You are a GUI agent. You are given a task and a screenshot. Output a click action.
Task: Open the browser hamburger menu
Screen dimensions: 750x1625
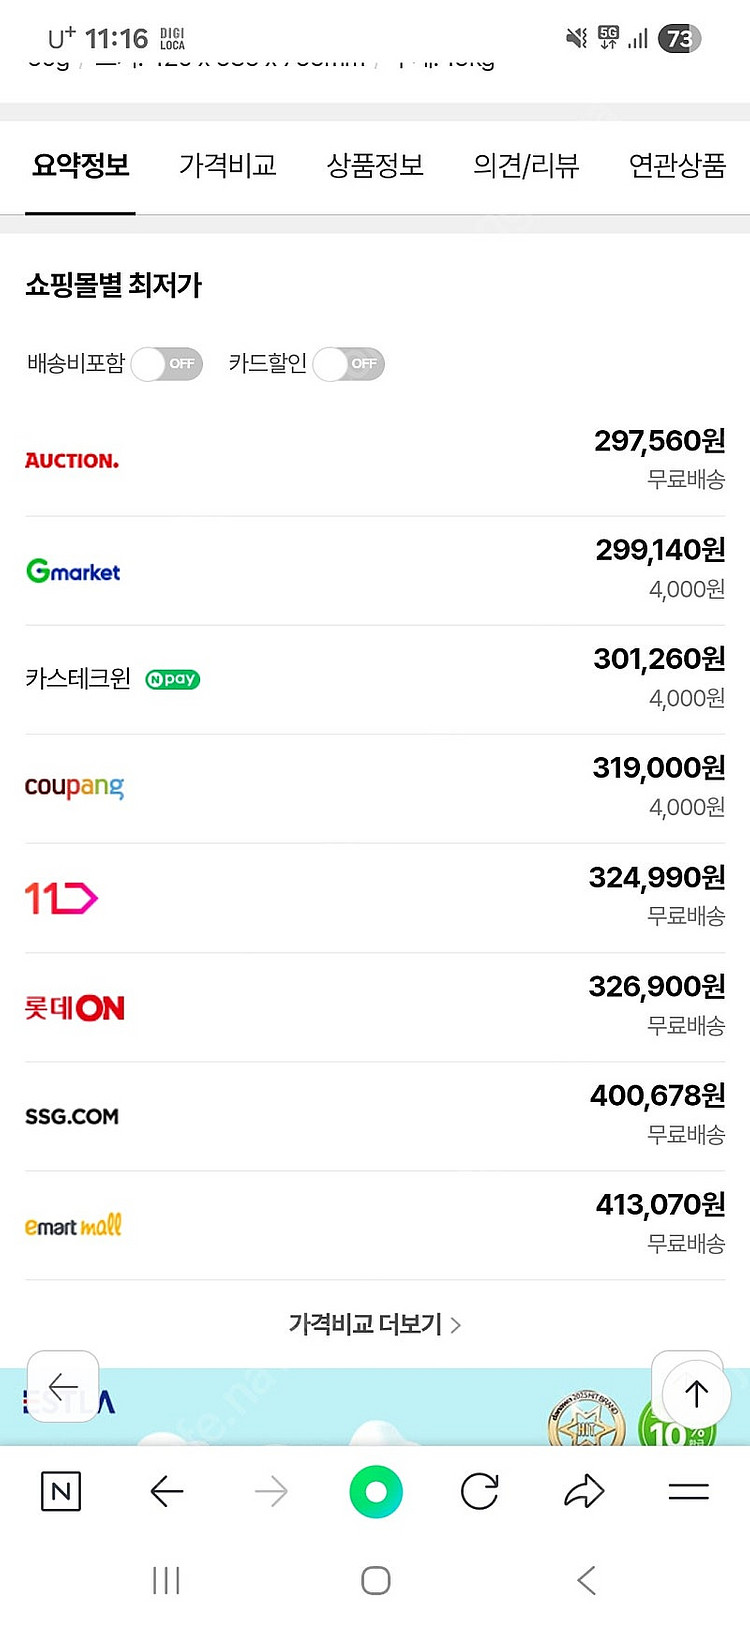(x=689, y=1492)
